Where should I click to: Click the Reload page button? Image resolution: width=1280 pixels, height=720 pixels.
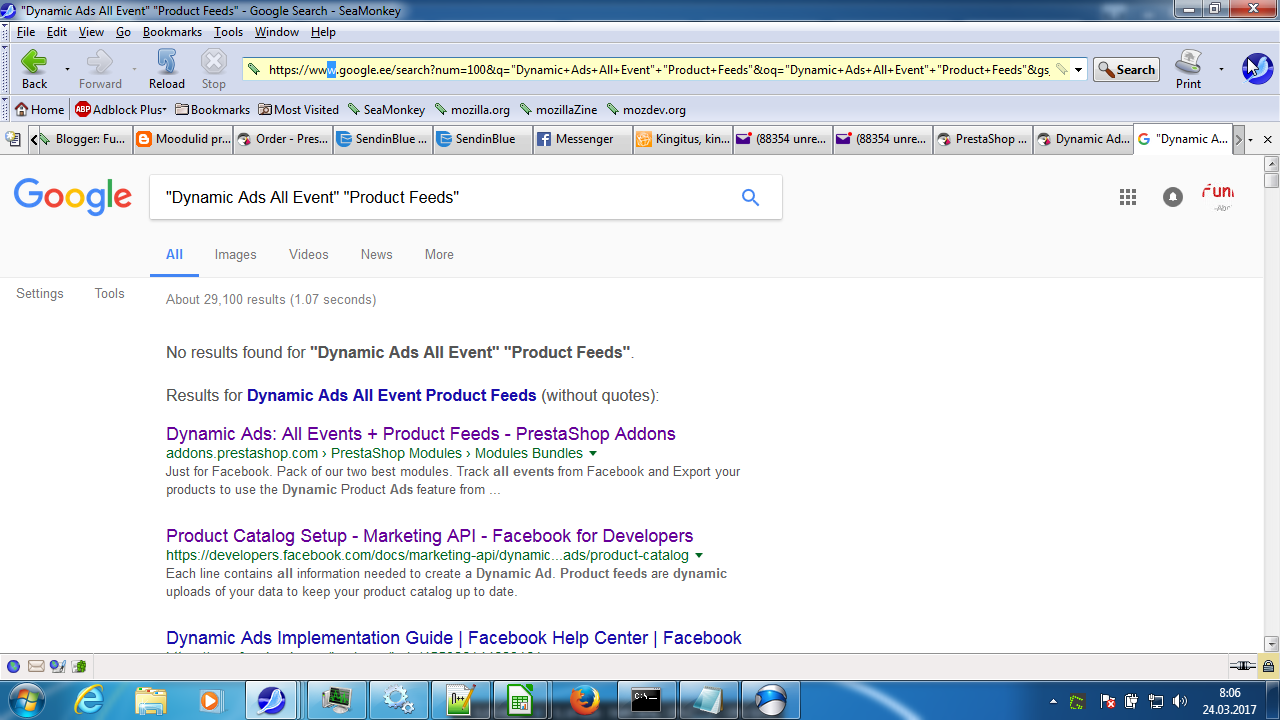(167, 69)
